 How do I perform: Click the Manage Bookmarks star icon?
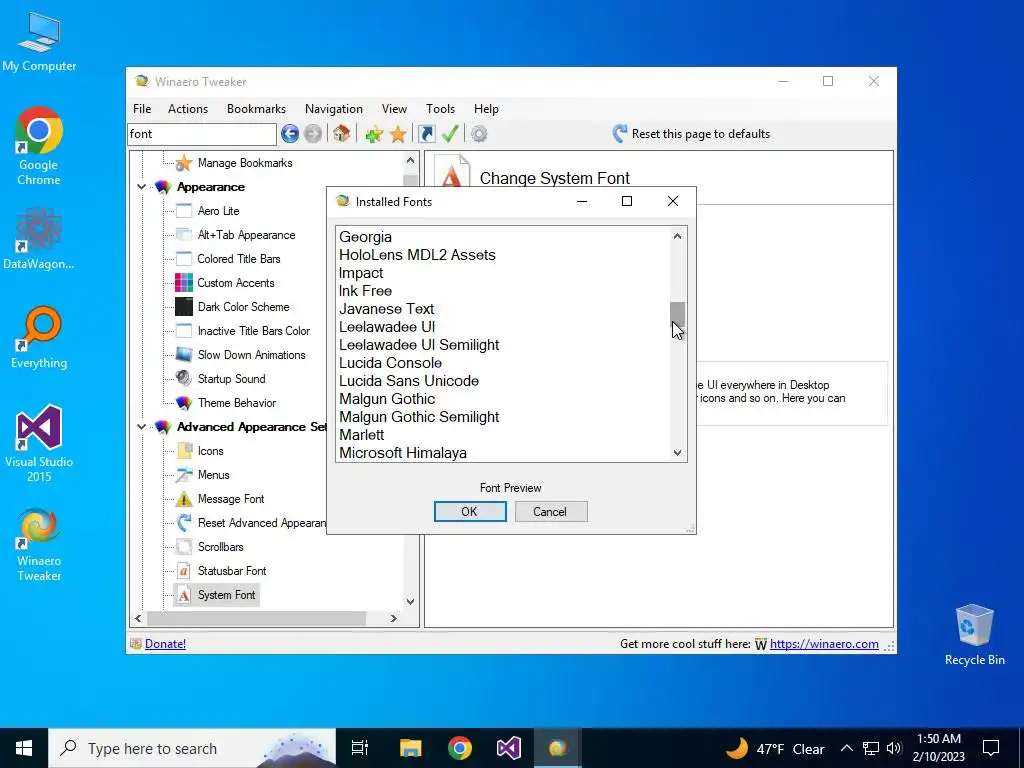(184, 163)
